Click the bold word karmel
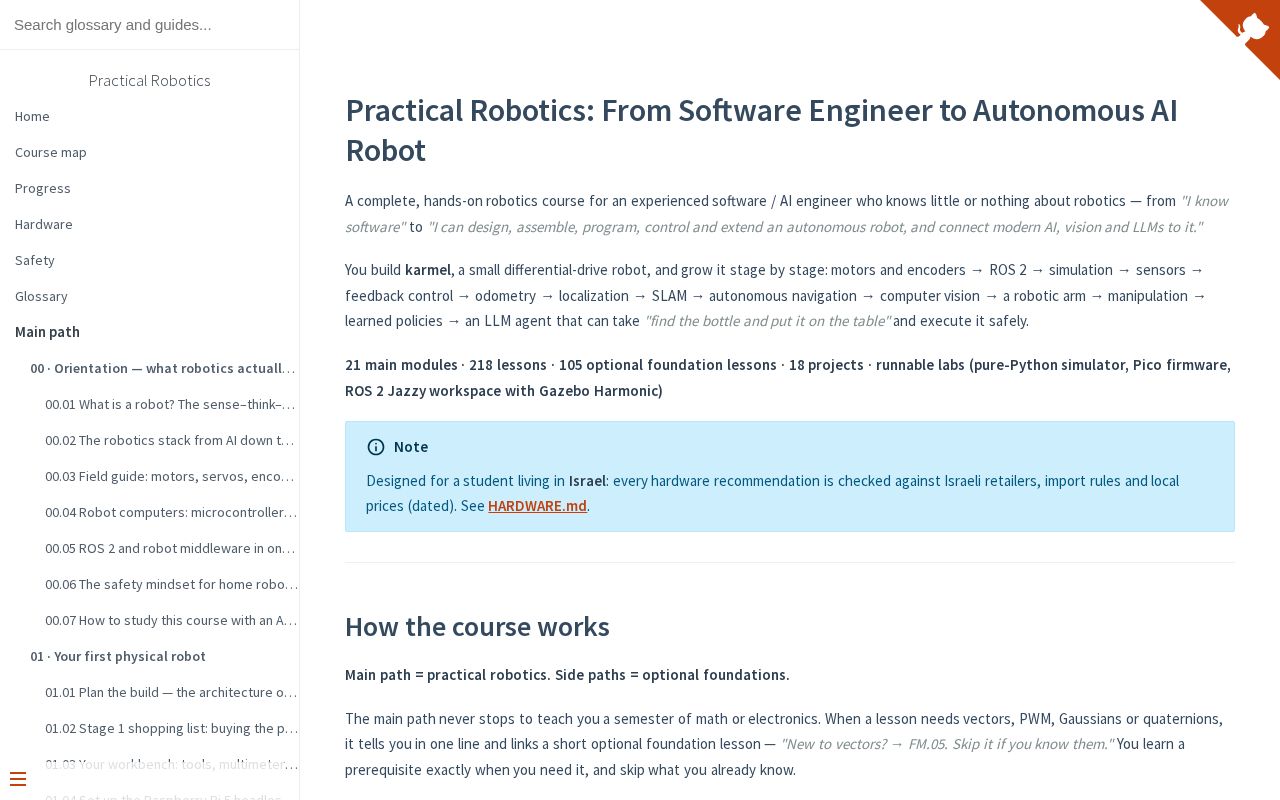1280x800 pixels. (428, 270)
